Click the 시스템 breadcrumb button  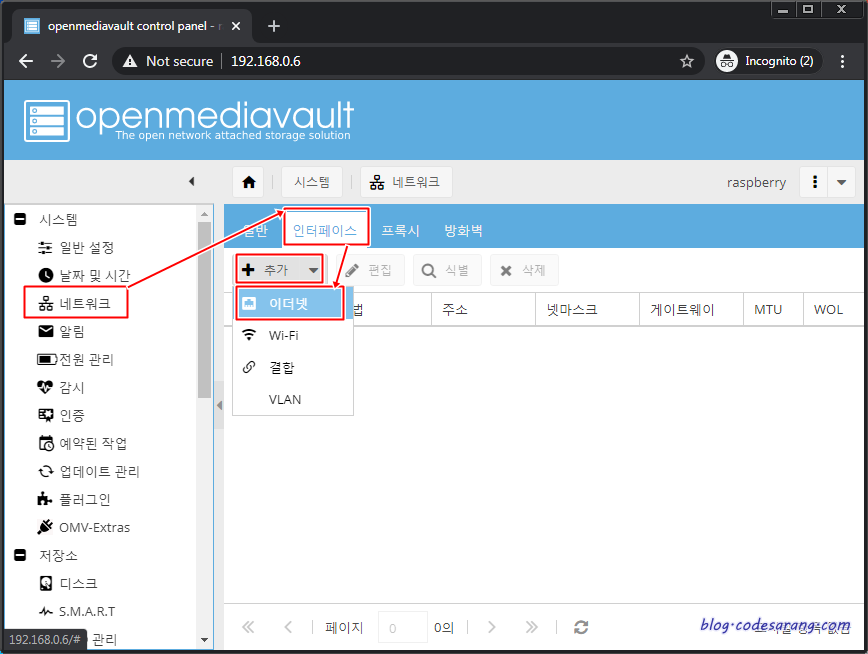point(312,182)
